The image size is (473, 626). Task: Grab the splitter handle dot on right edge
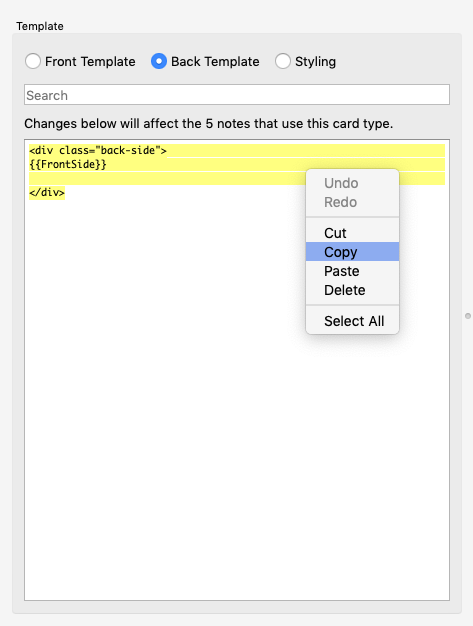[468, 316]
